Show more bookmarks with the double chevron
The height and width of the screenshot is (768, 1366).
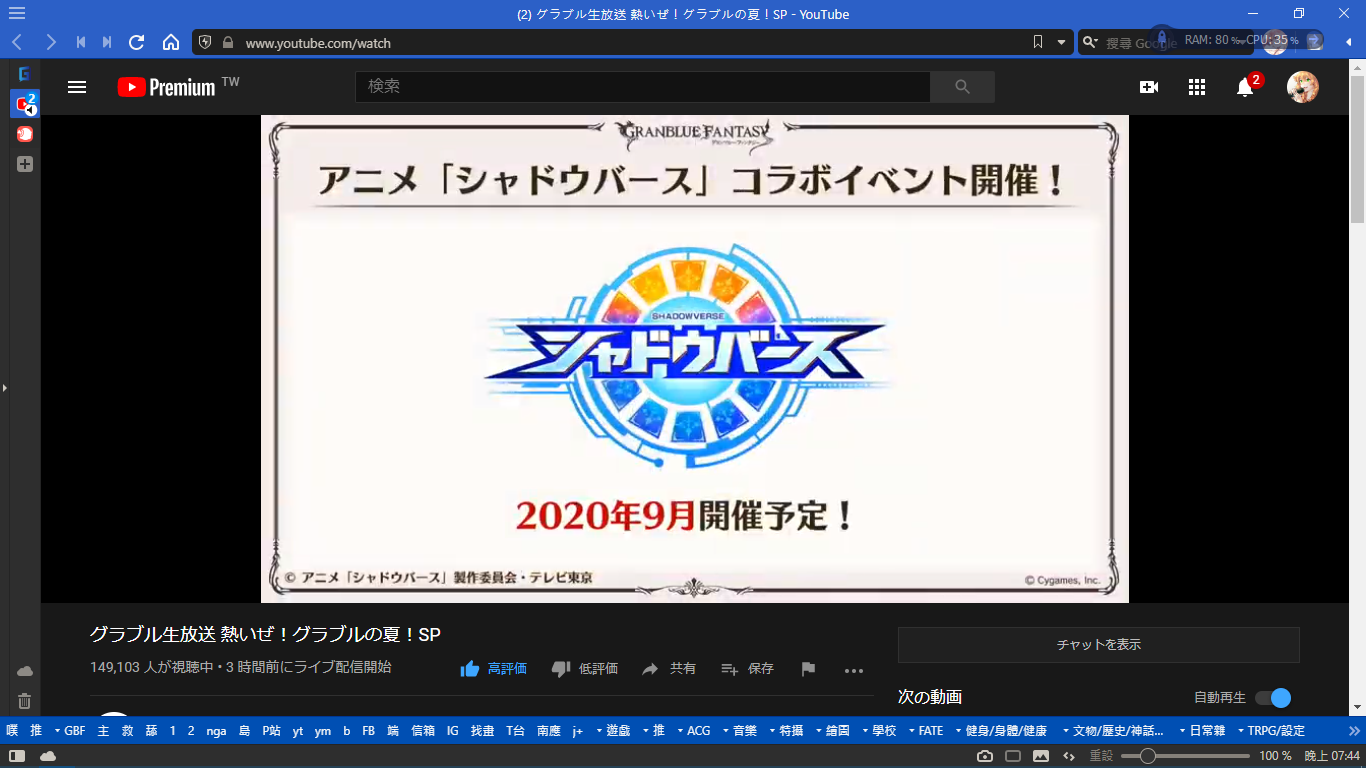click(1353, 731)
